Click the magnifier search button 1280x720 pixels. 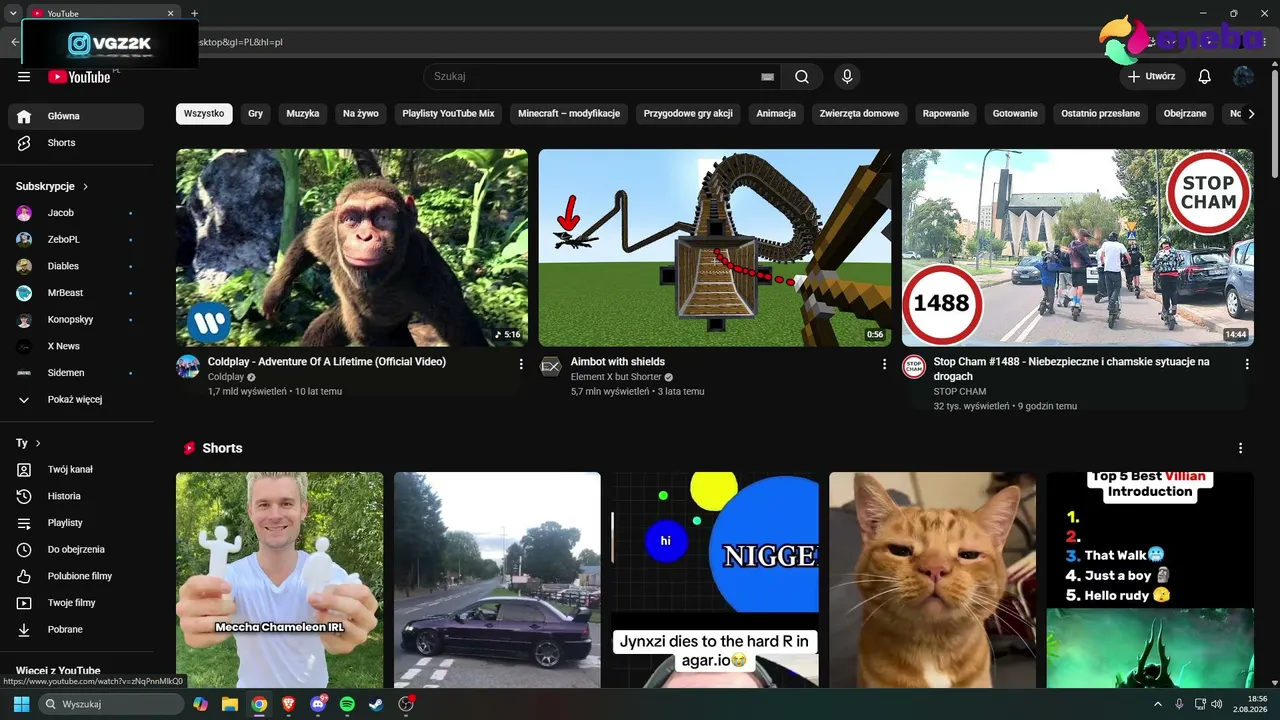[802, 77]
